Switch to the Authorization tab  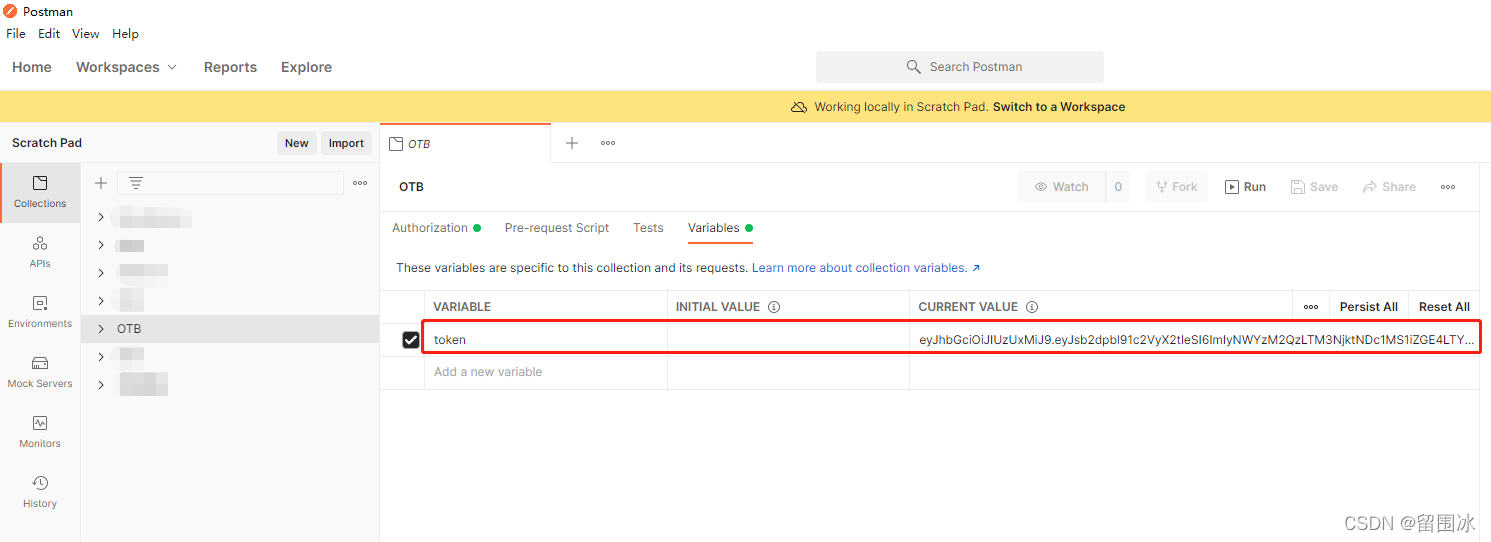(436, 228)
